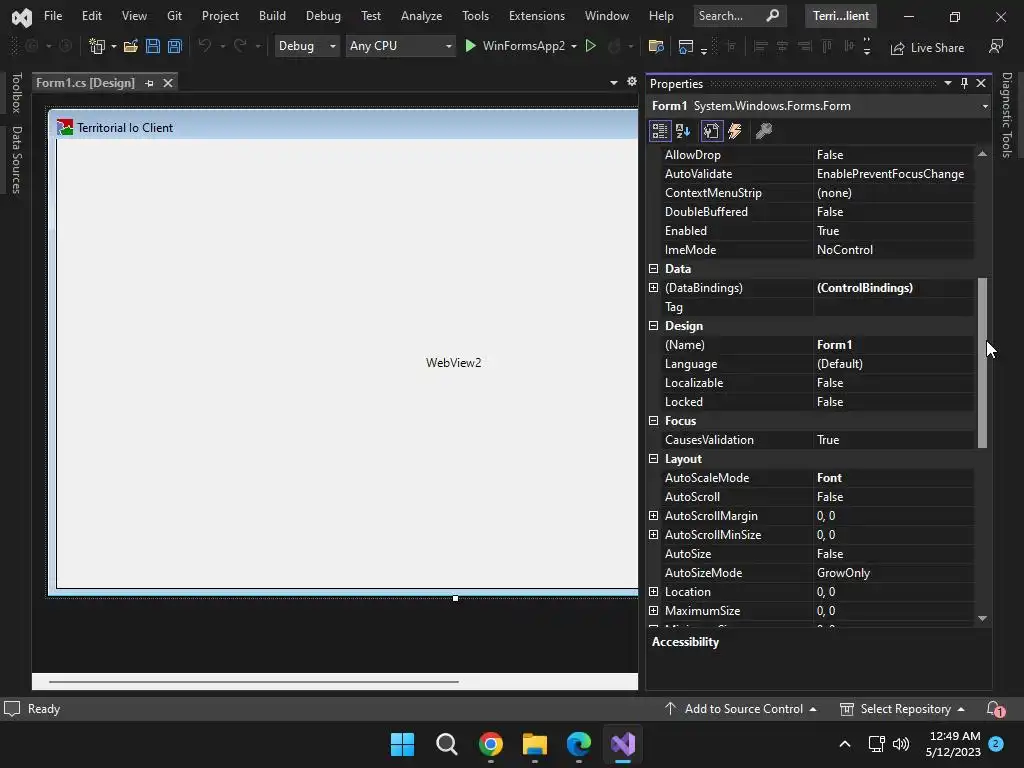Expand the AutoScrollMargin property
This screenshot has height=768, width=1024.
click(653, 515)
